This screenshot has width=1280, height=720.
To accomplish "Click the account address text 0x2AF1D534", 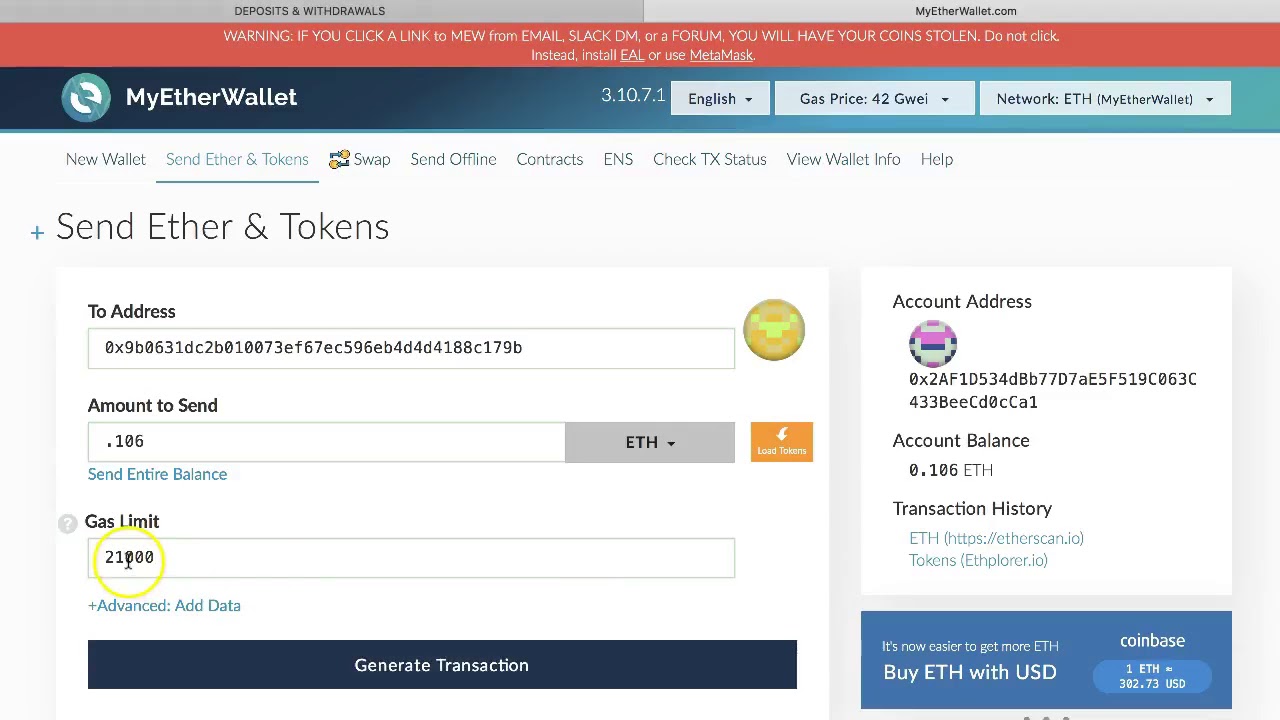I will click(x=1053, y=390).
